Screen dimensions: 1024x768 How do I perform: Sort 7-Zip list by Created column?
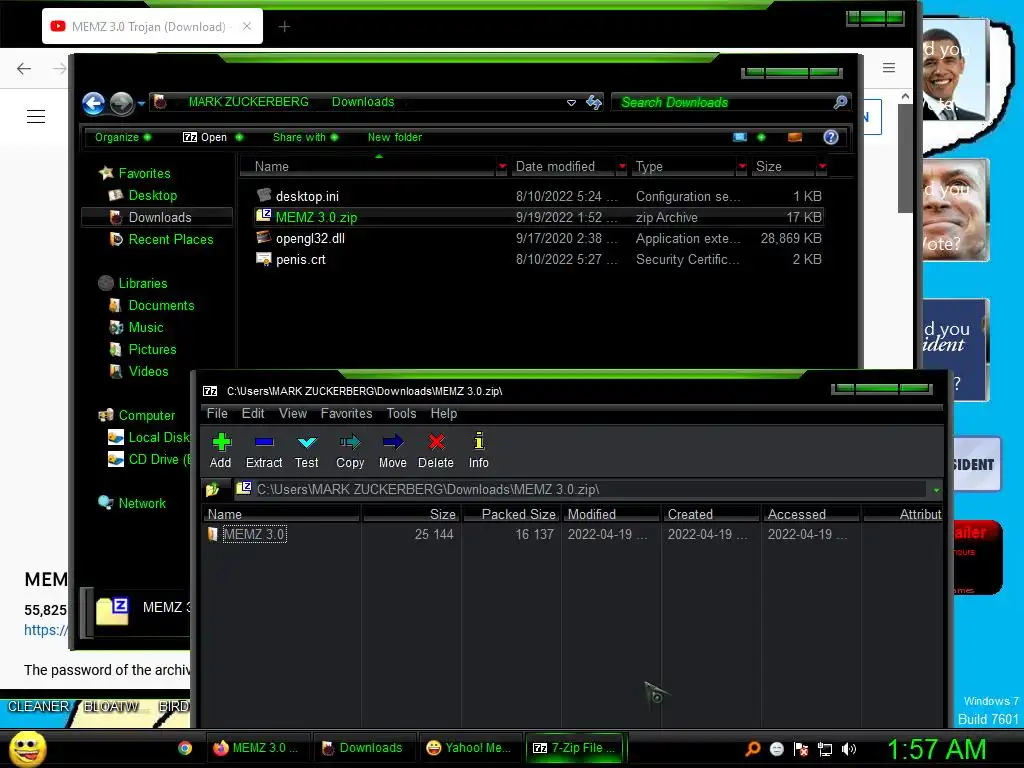(711, 515)
